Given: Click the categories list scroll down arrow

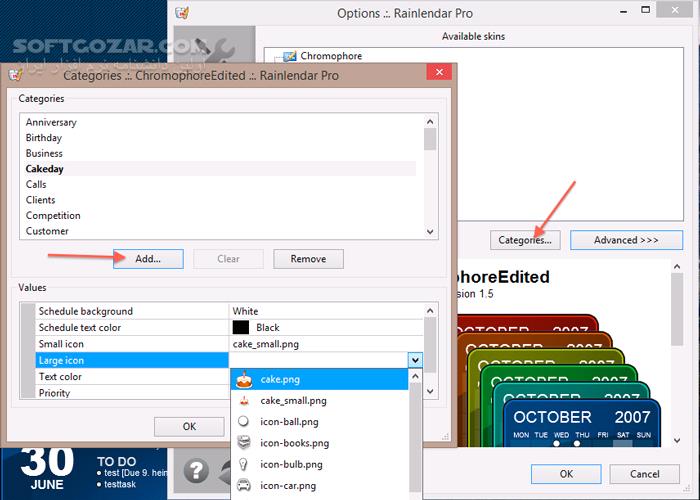Looking at the screenshot, I should coord(430,232).
